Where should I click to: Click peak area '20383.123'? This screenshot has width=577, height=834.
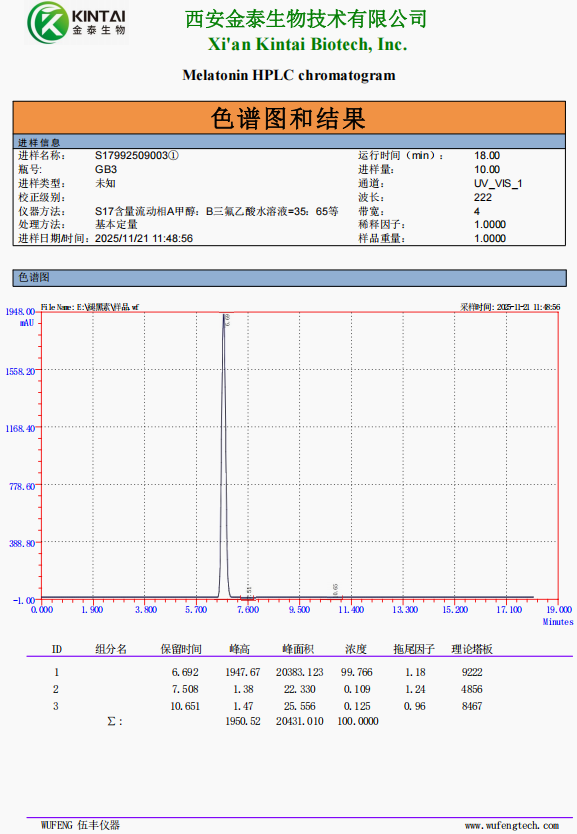[x=299, y=672]
